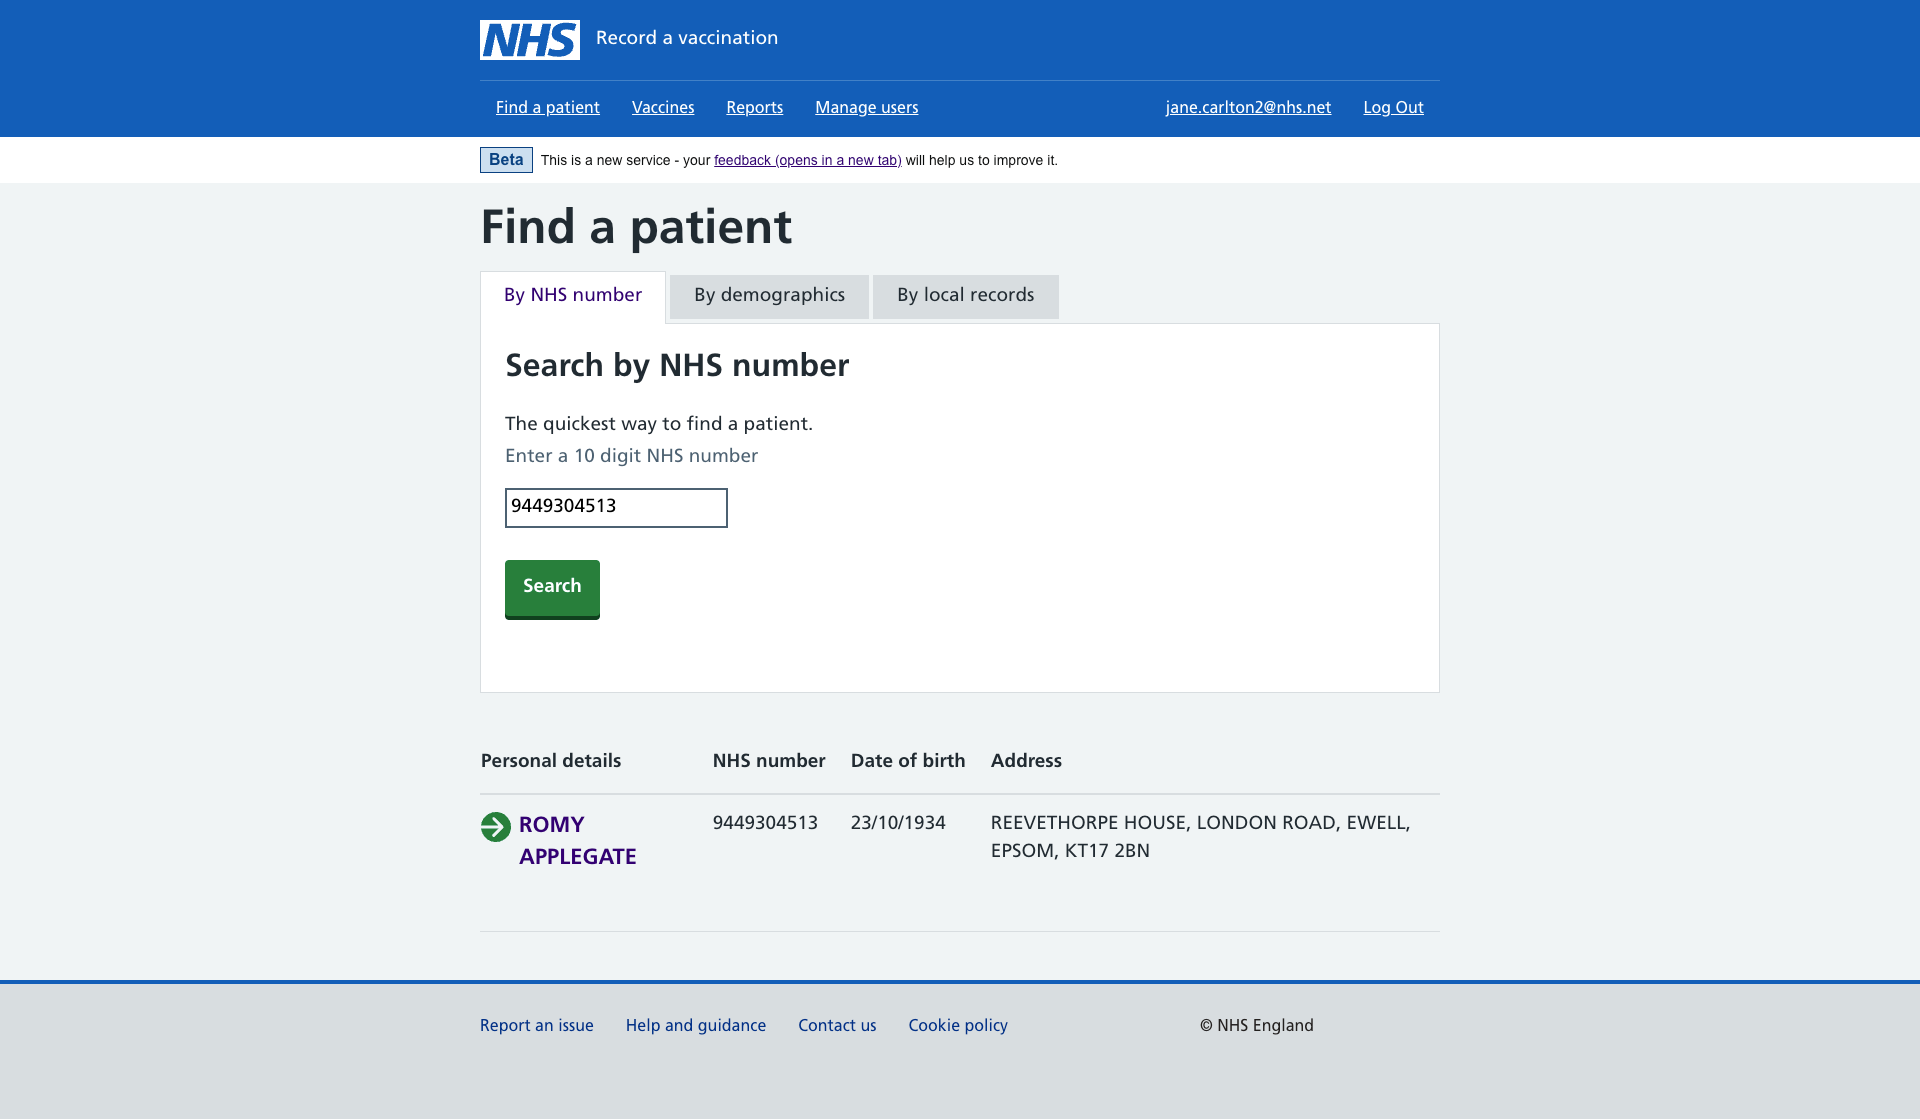Open feedback in a new tab

tap(808, 160)
